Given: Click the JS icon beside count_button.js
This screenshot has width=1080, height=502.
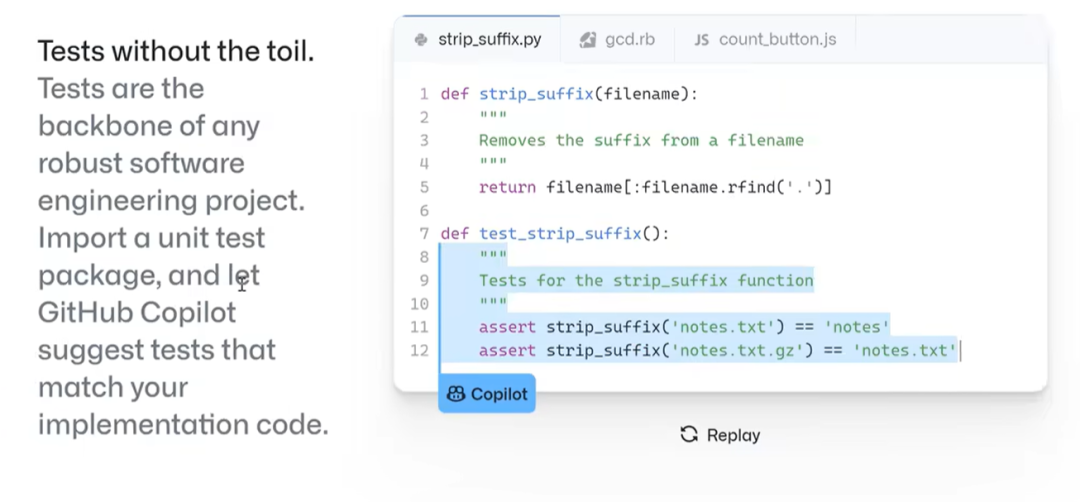Looking at the screenshot, I should [x=702, y=40].
